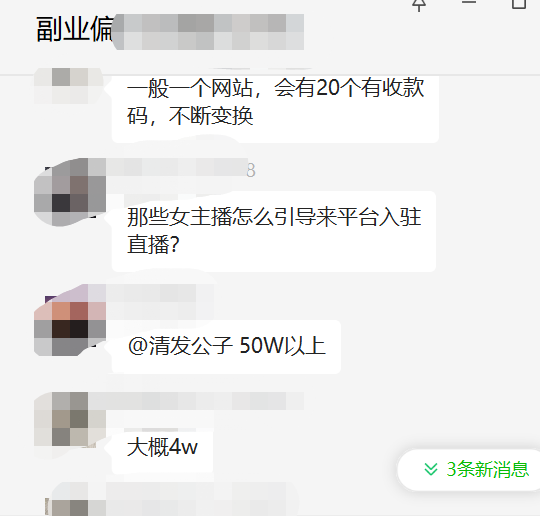540x516 pixels.
Task: Open avatar of the 50W以上 message sender
Action: click(x=70, y=320)
